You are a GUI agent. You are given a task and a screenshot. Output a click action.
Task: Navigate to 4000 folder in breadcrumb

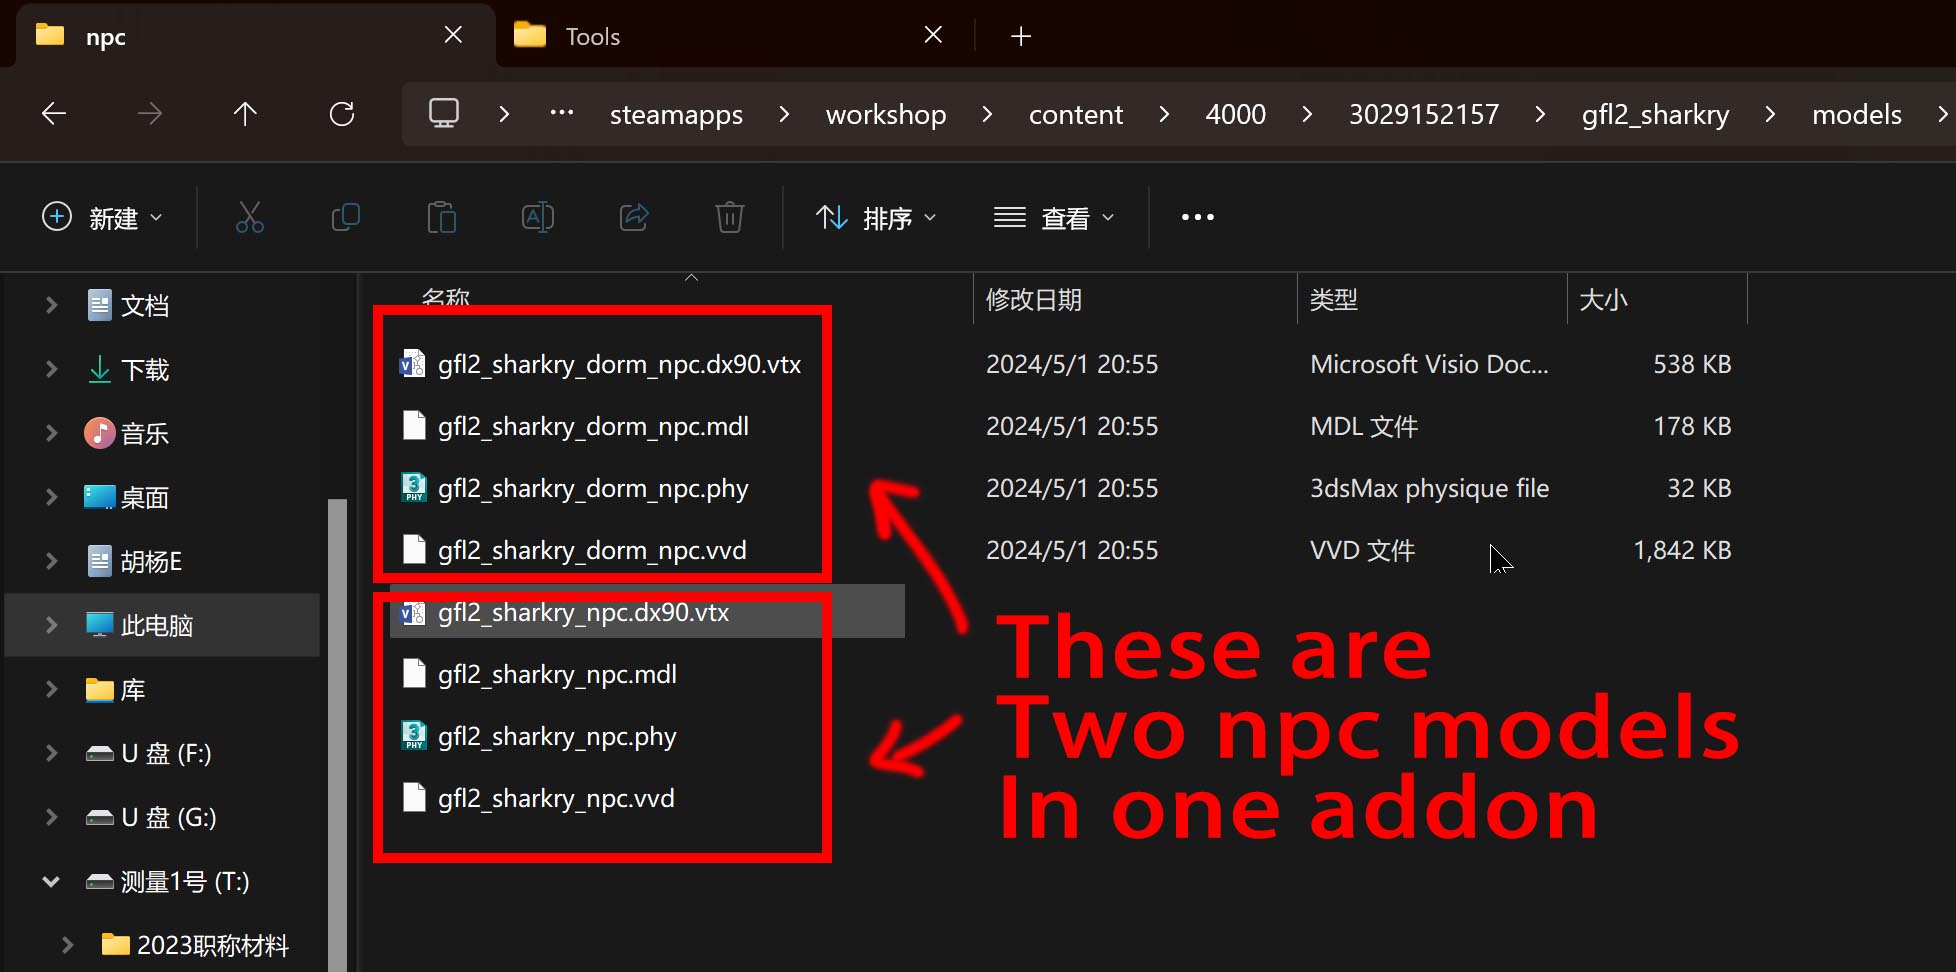click(1236, 114)
